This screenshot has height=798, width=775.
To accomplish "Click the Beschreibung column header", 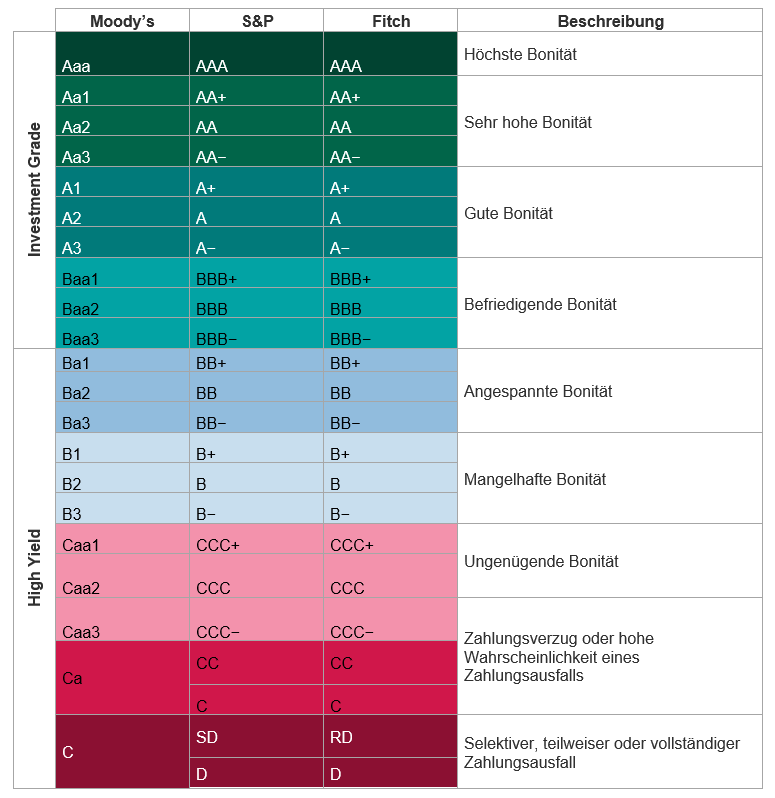I will (x=610, y=21).
